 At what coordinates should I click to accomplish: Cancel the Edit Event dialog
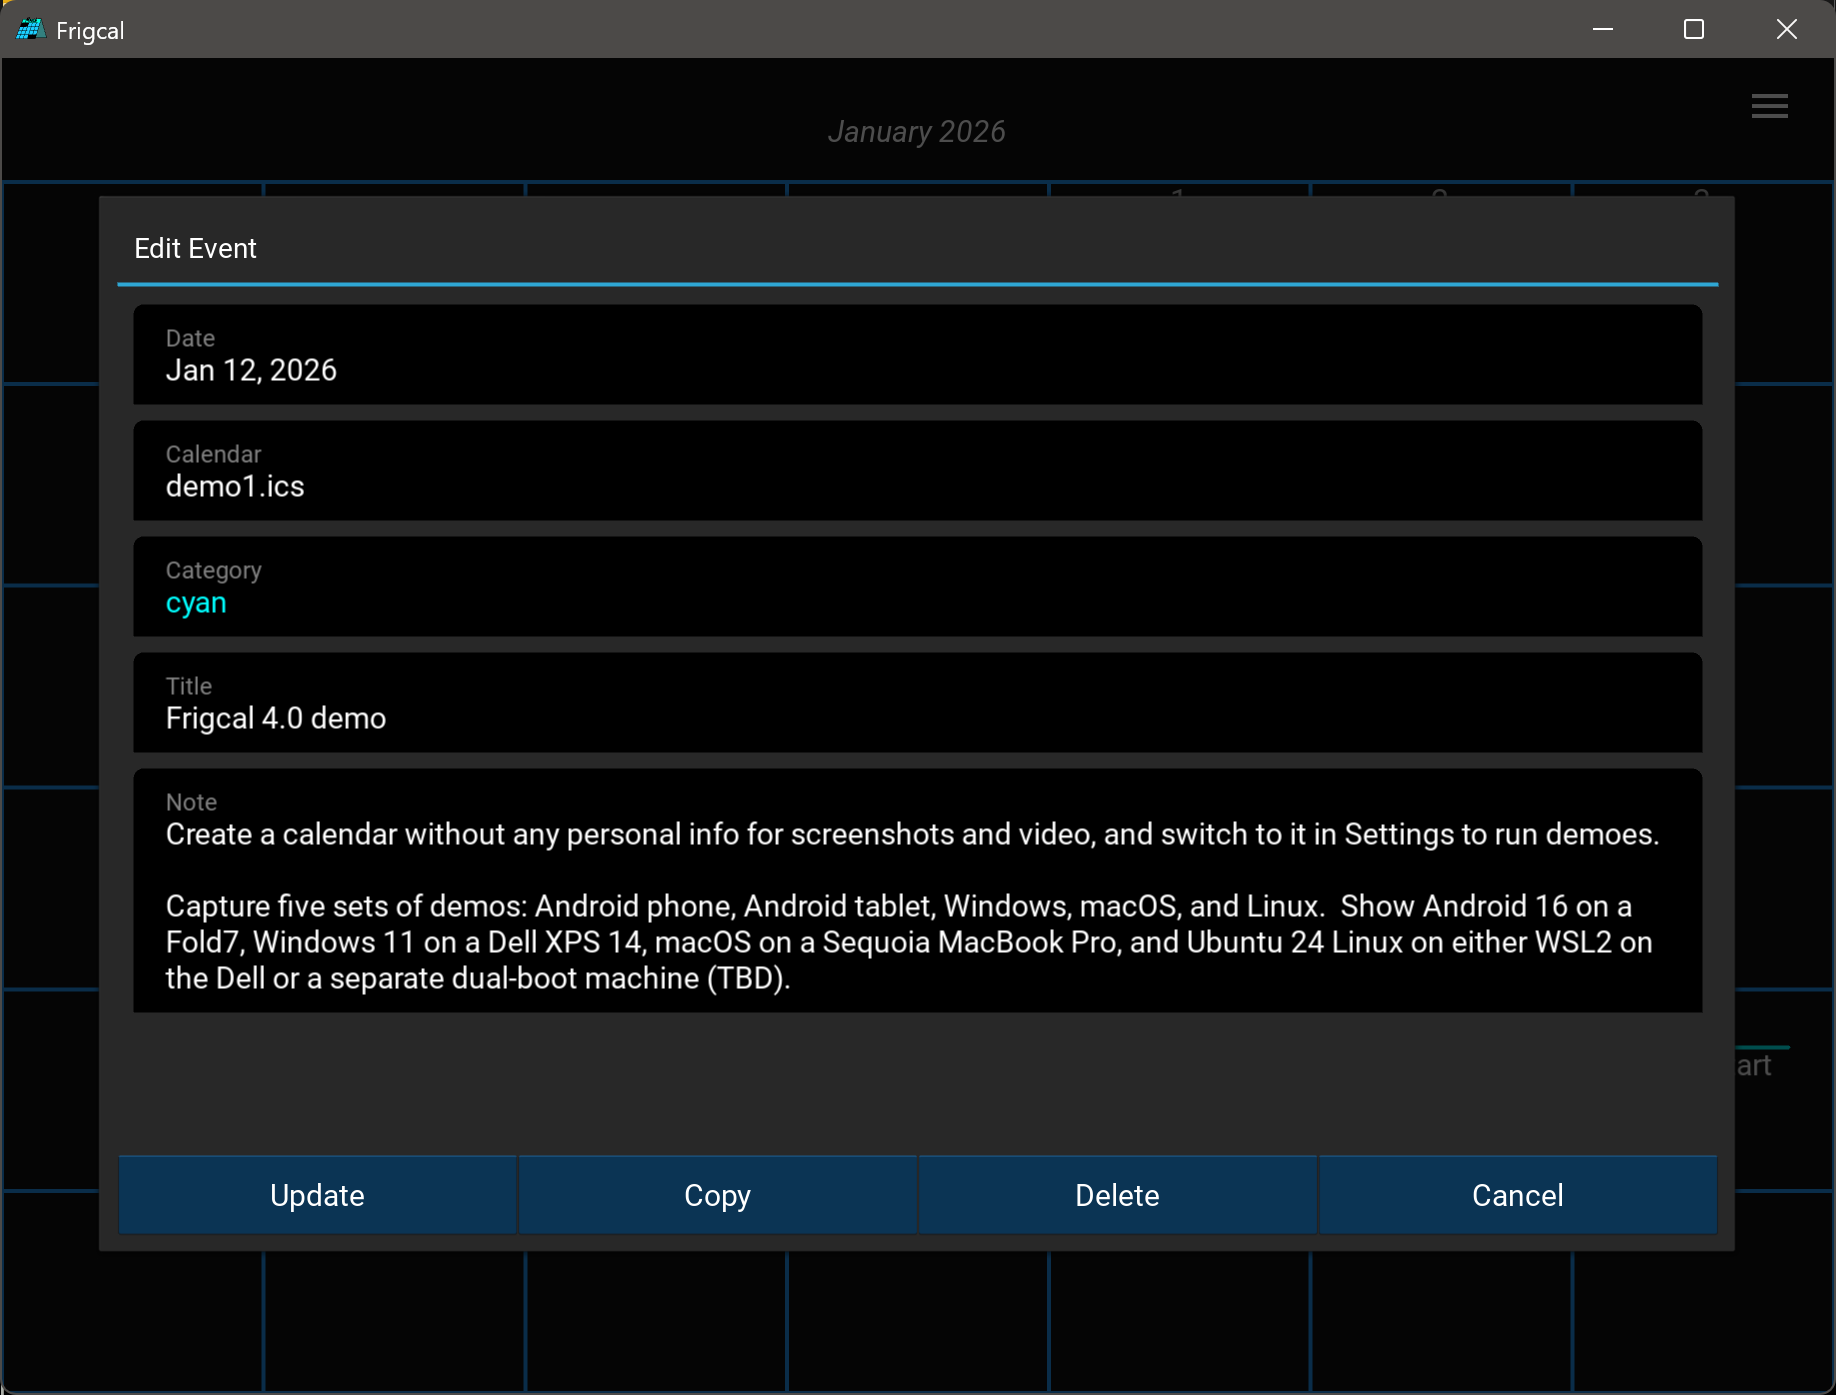click(1517, 1195)
